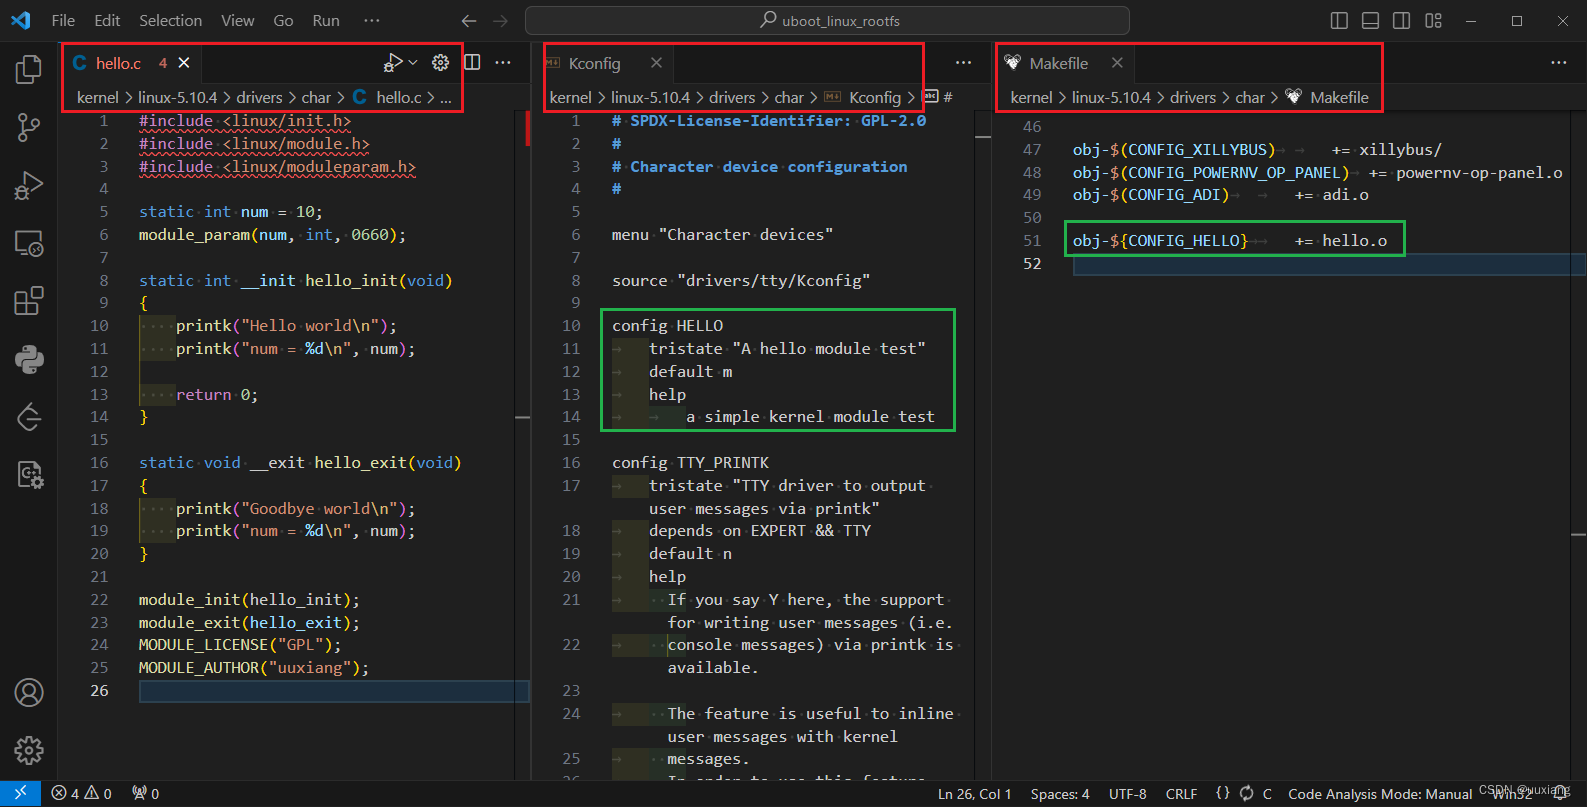The image size is (1587, 807).
Task: Click the curly braces icon in status bar
Action: (1222, 793)
